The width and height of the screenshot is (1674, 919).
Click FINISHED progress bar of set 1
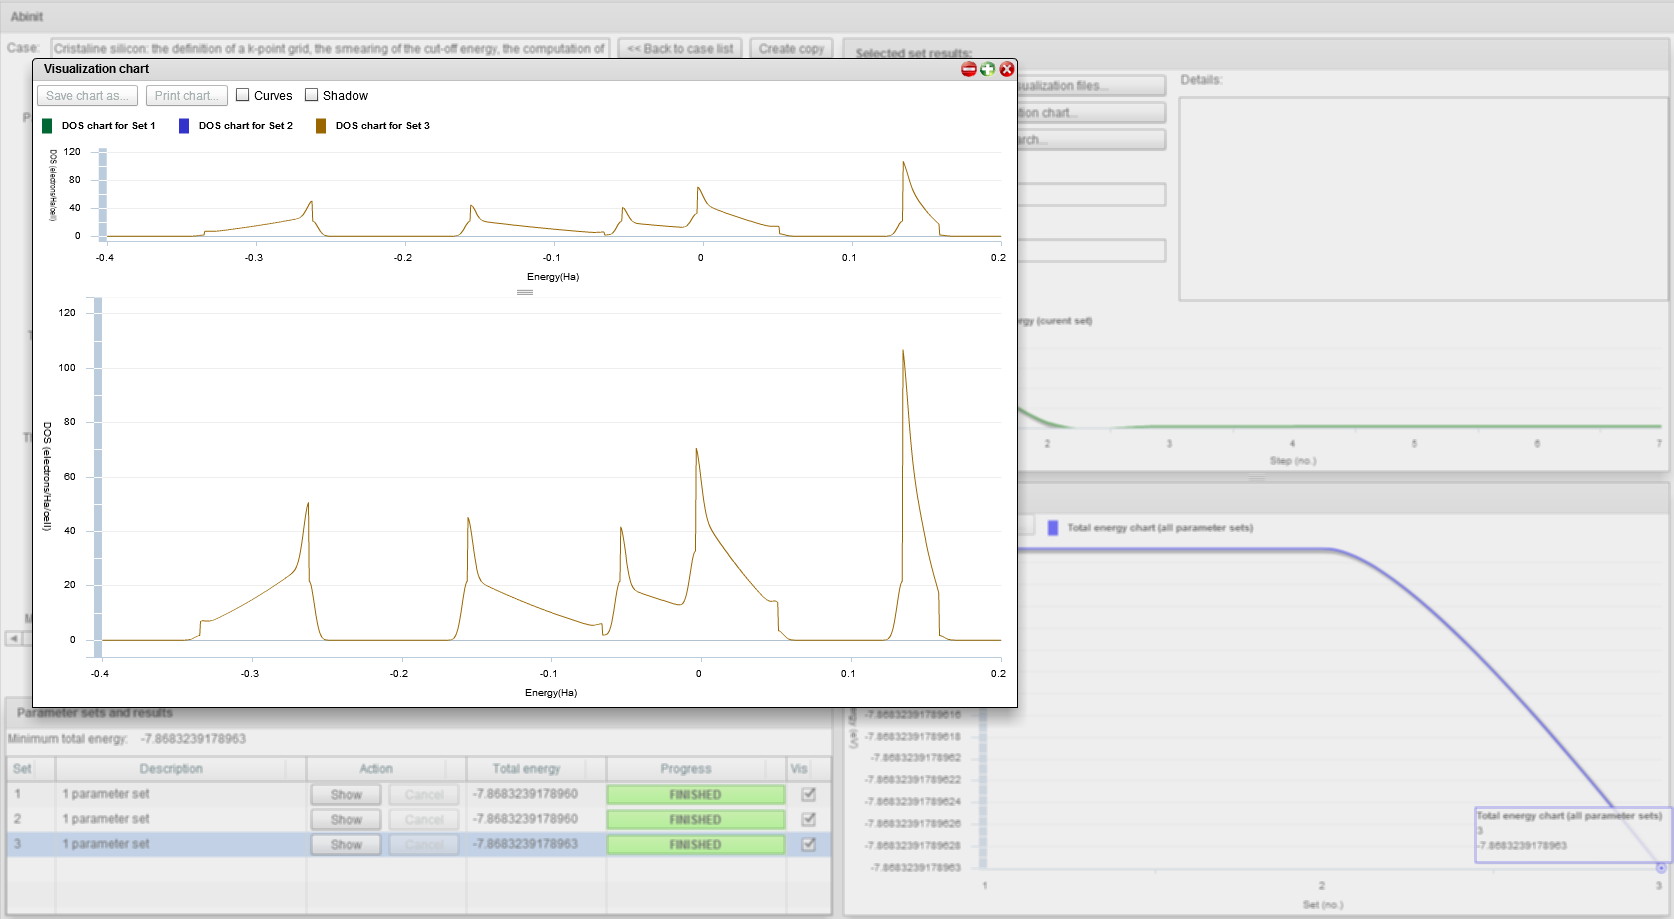(x=696, y=795)
